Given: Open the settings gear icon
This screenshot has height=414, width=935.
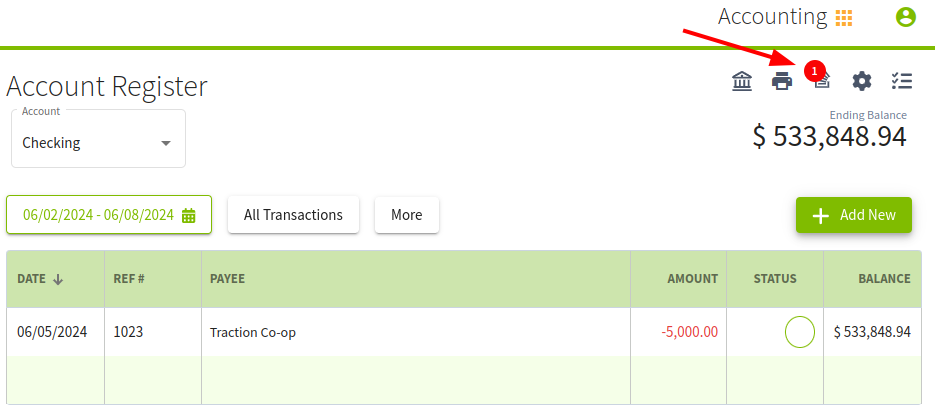Looking at the screenshot, I should (862, 81).
